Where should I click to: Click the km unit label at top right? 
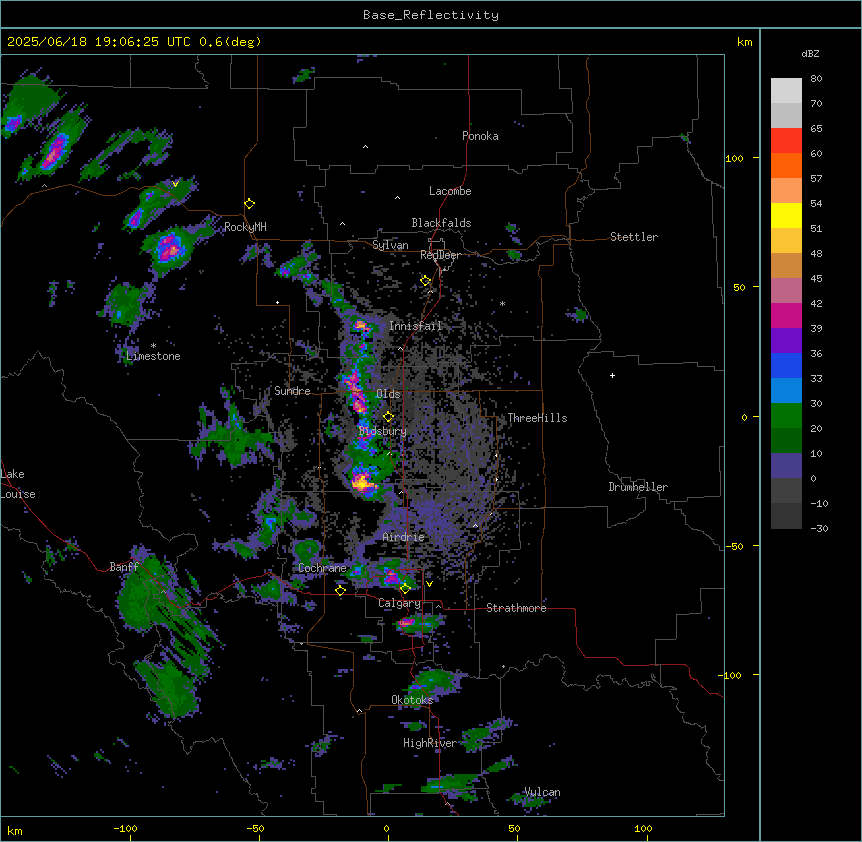pyautogui.click(x=745, y=42)
